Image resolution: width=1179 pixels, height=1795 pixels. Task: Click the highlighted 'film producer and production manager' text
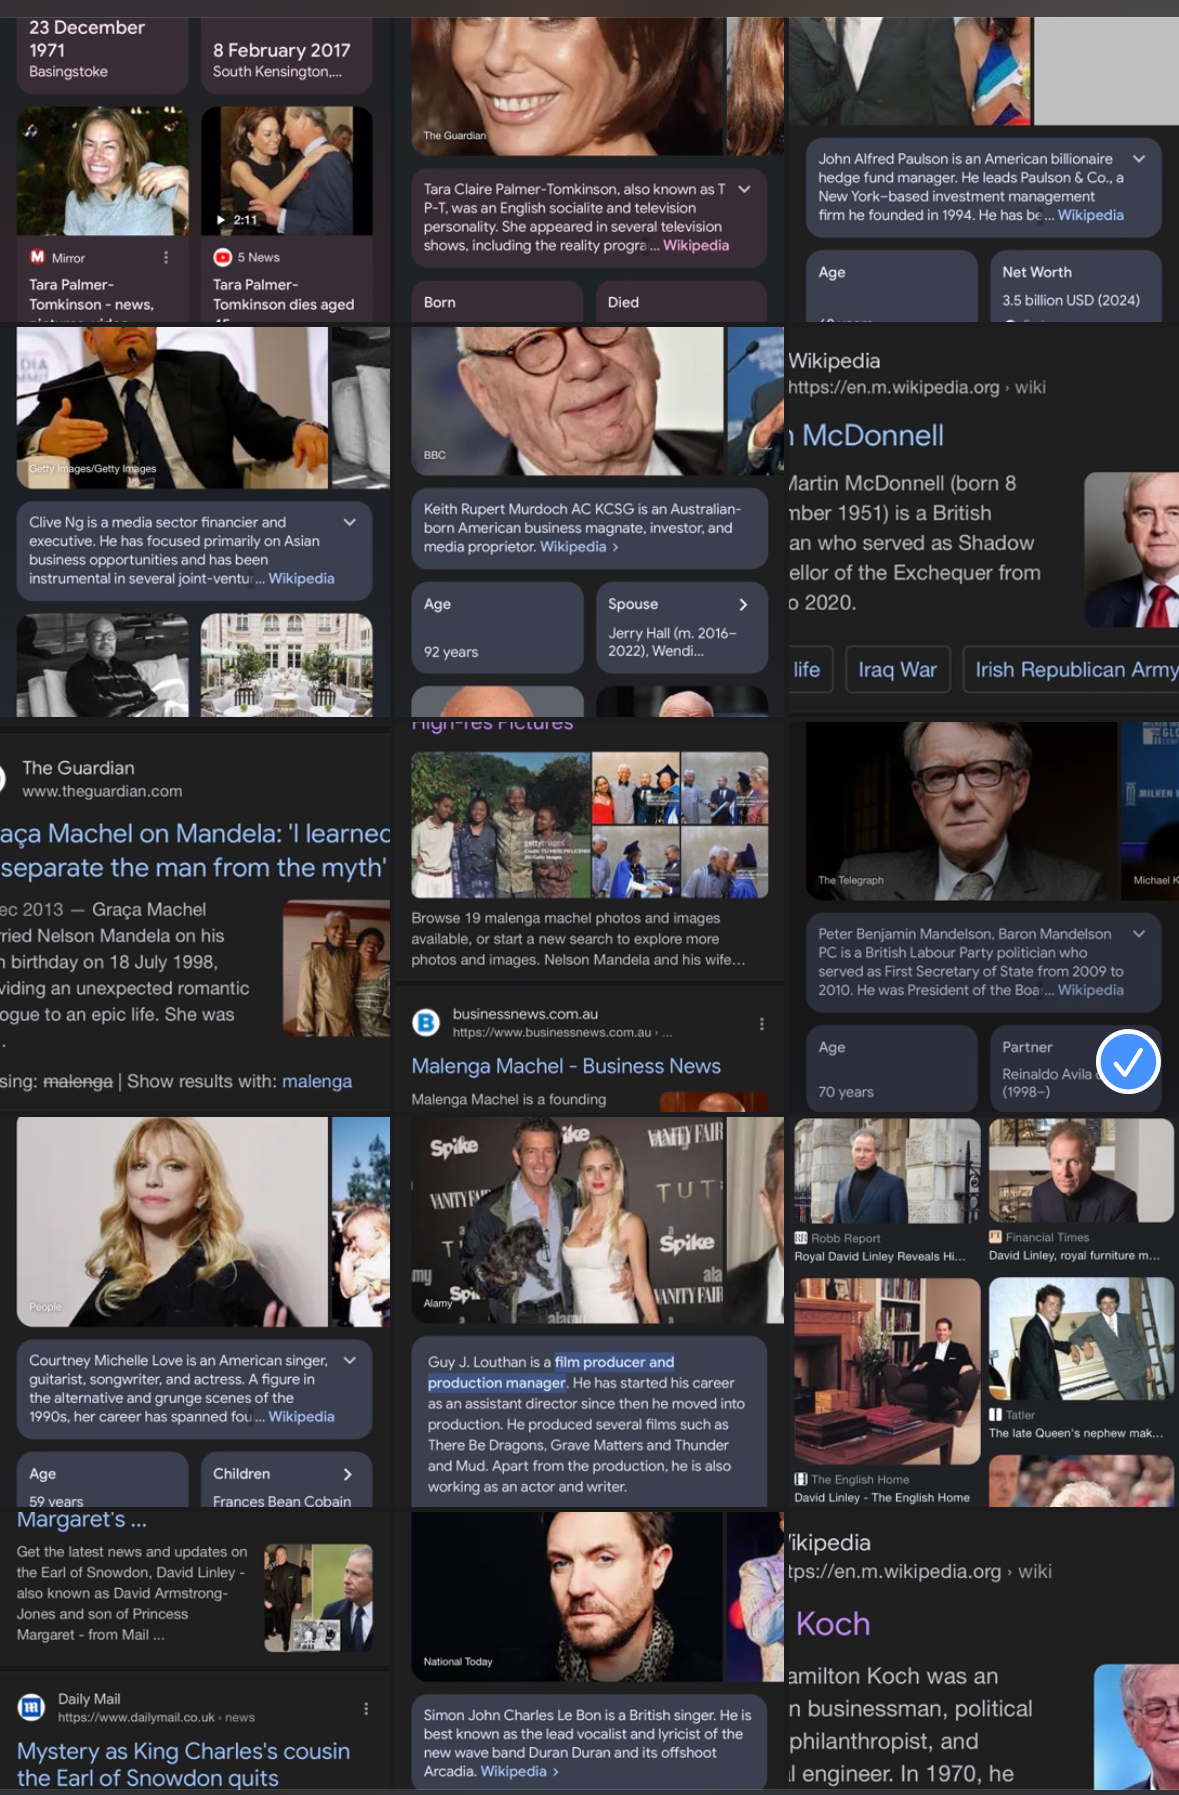551,1372
